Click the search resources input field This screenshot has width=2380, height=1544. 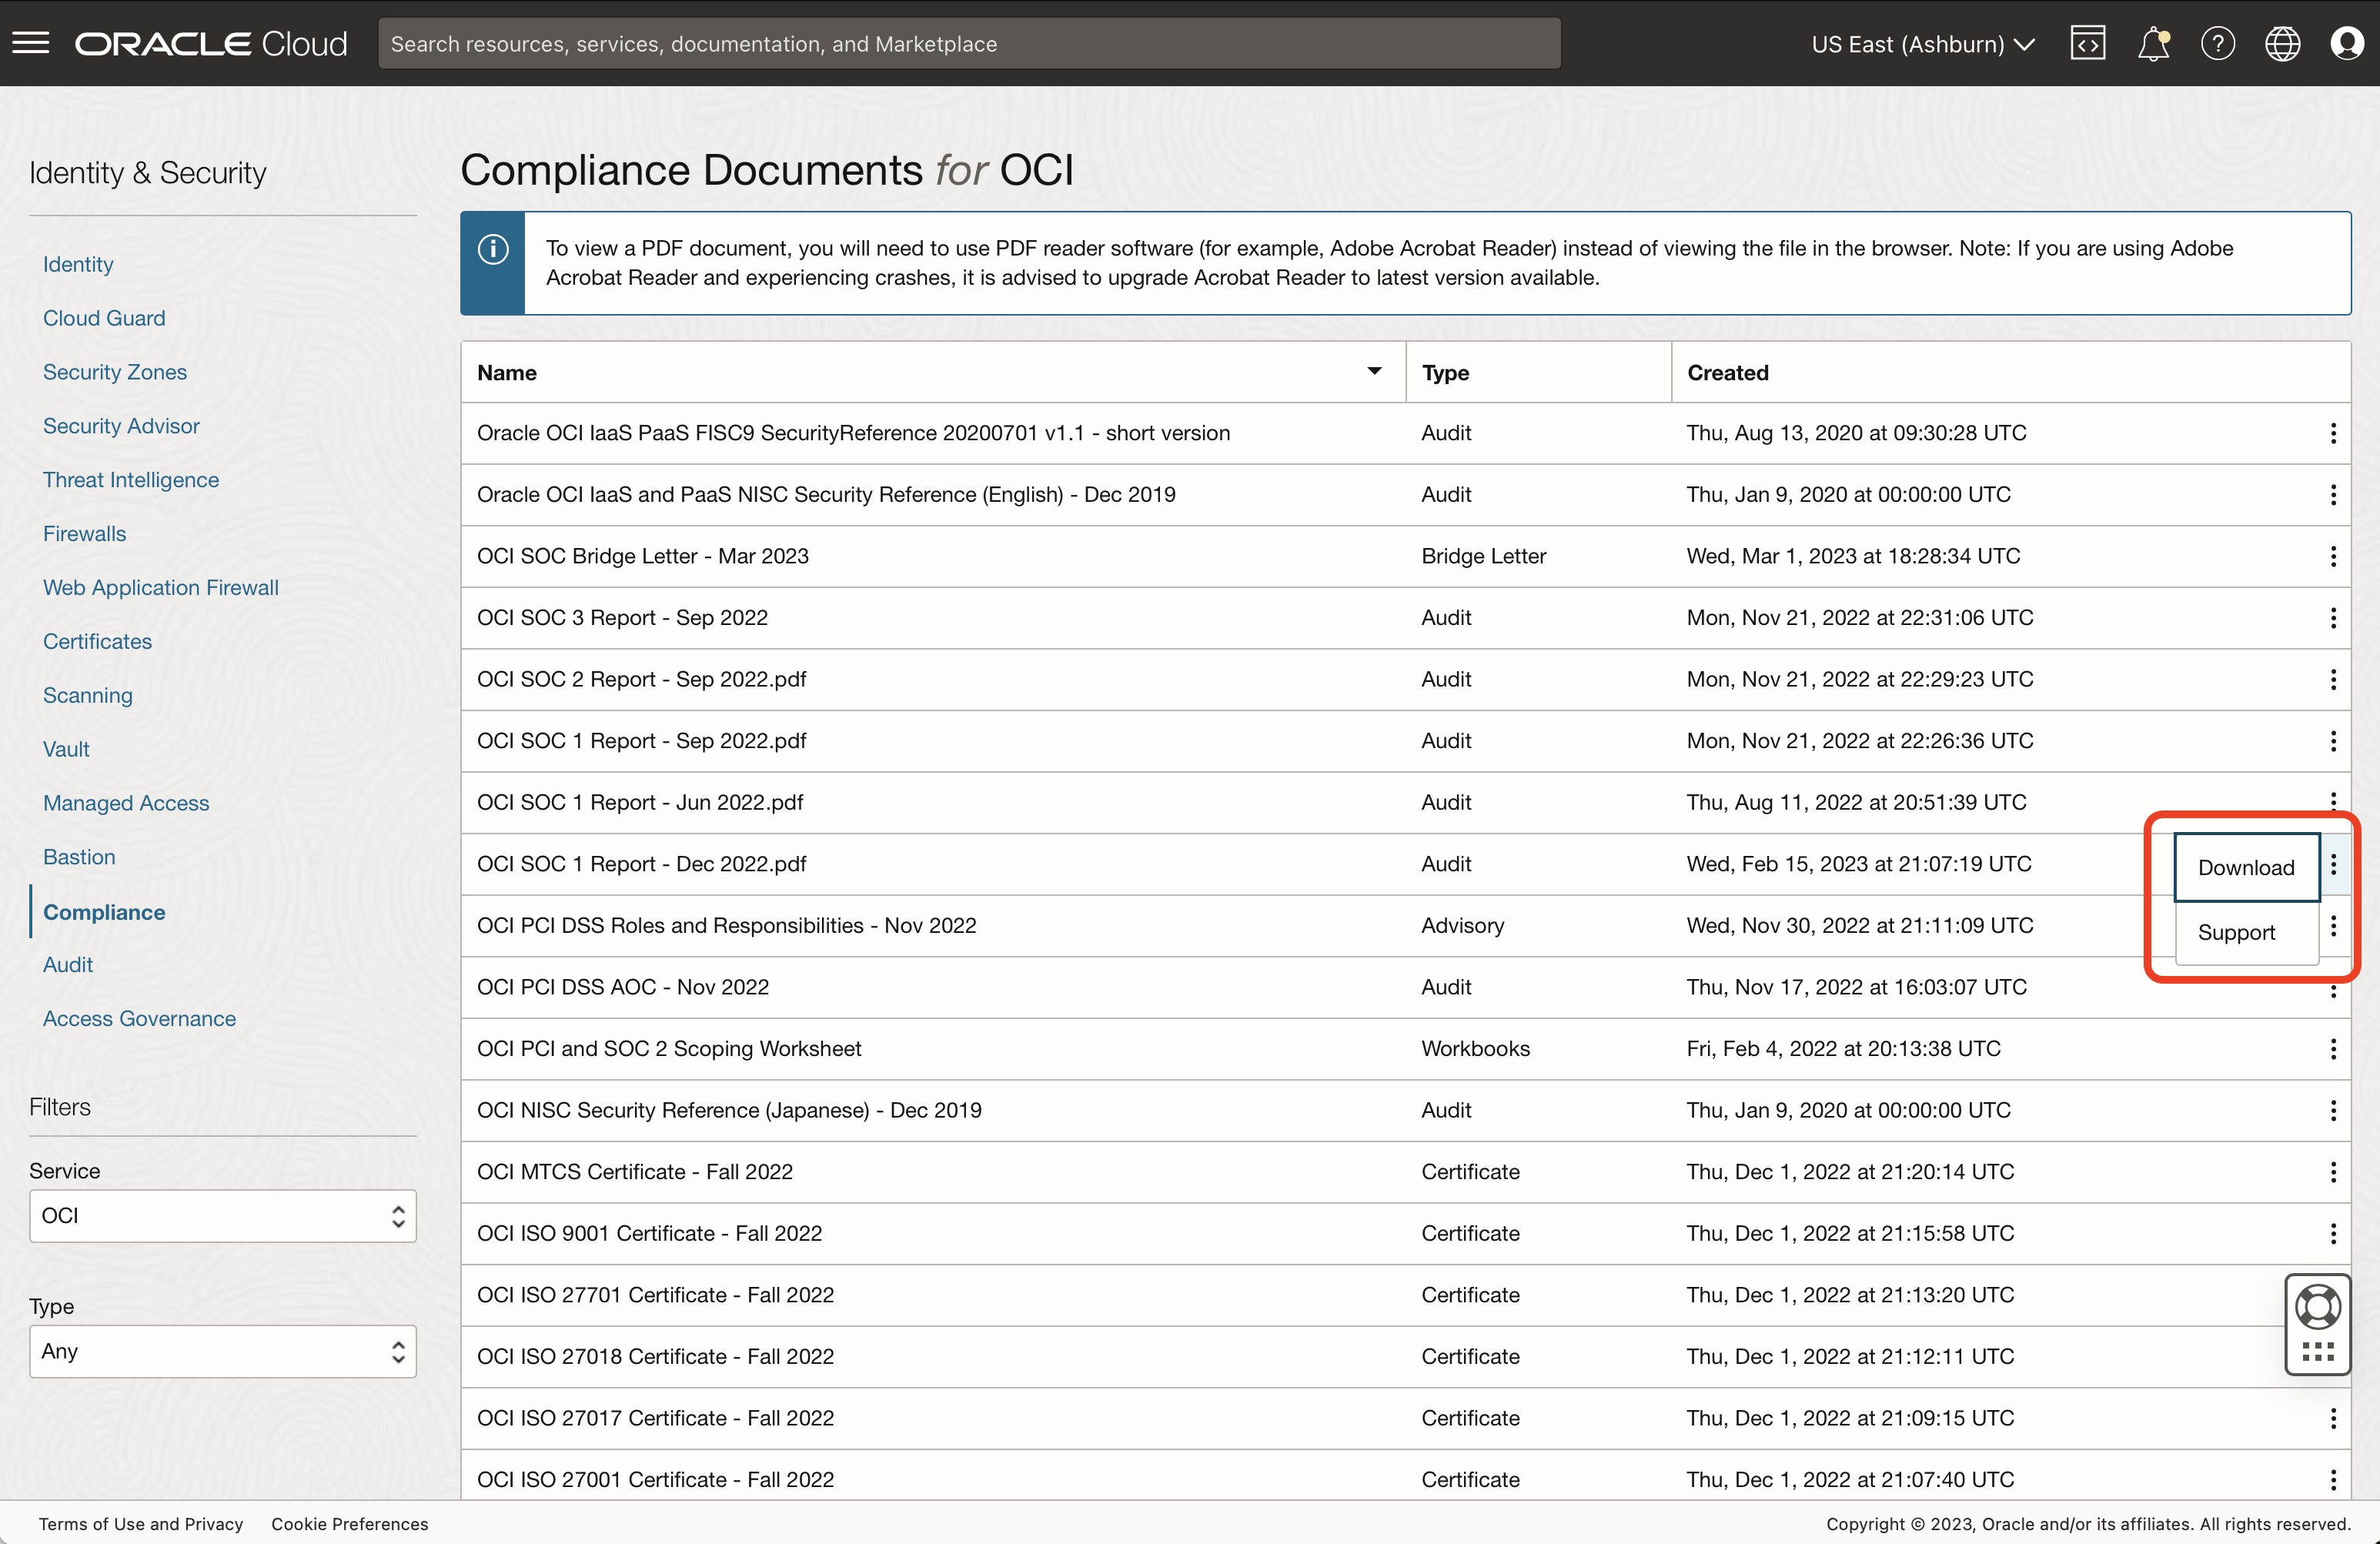click(969, 43)
